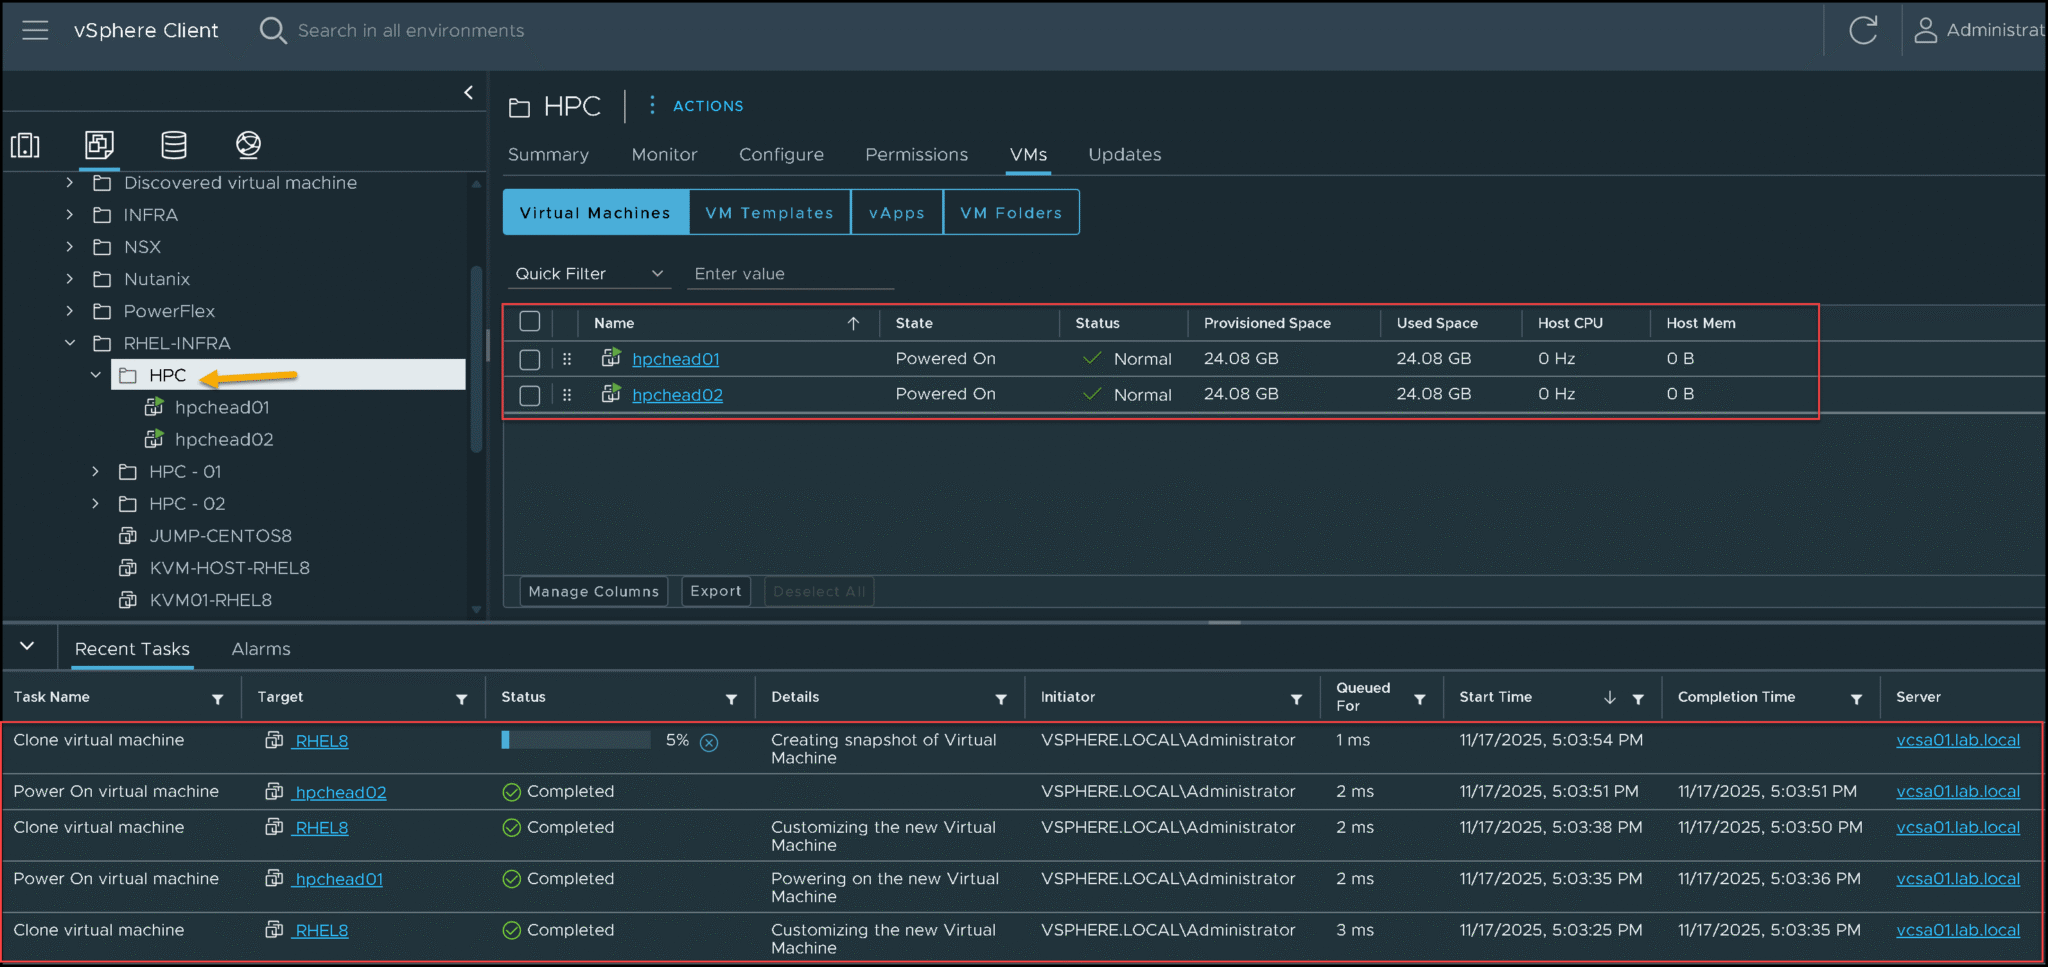This screenshot has height=967, width=2048.
Task: Open the VM Templates tab
Action: (x=769, y=213)
